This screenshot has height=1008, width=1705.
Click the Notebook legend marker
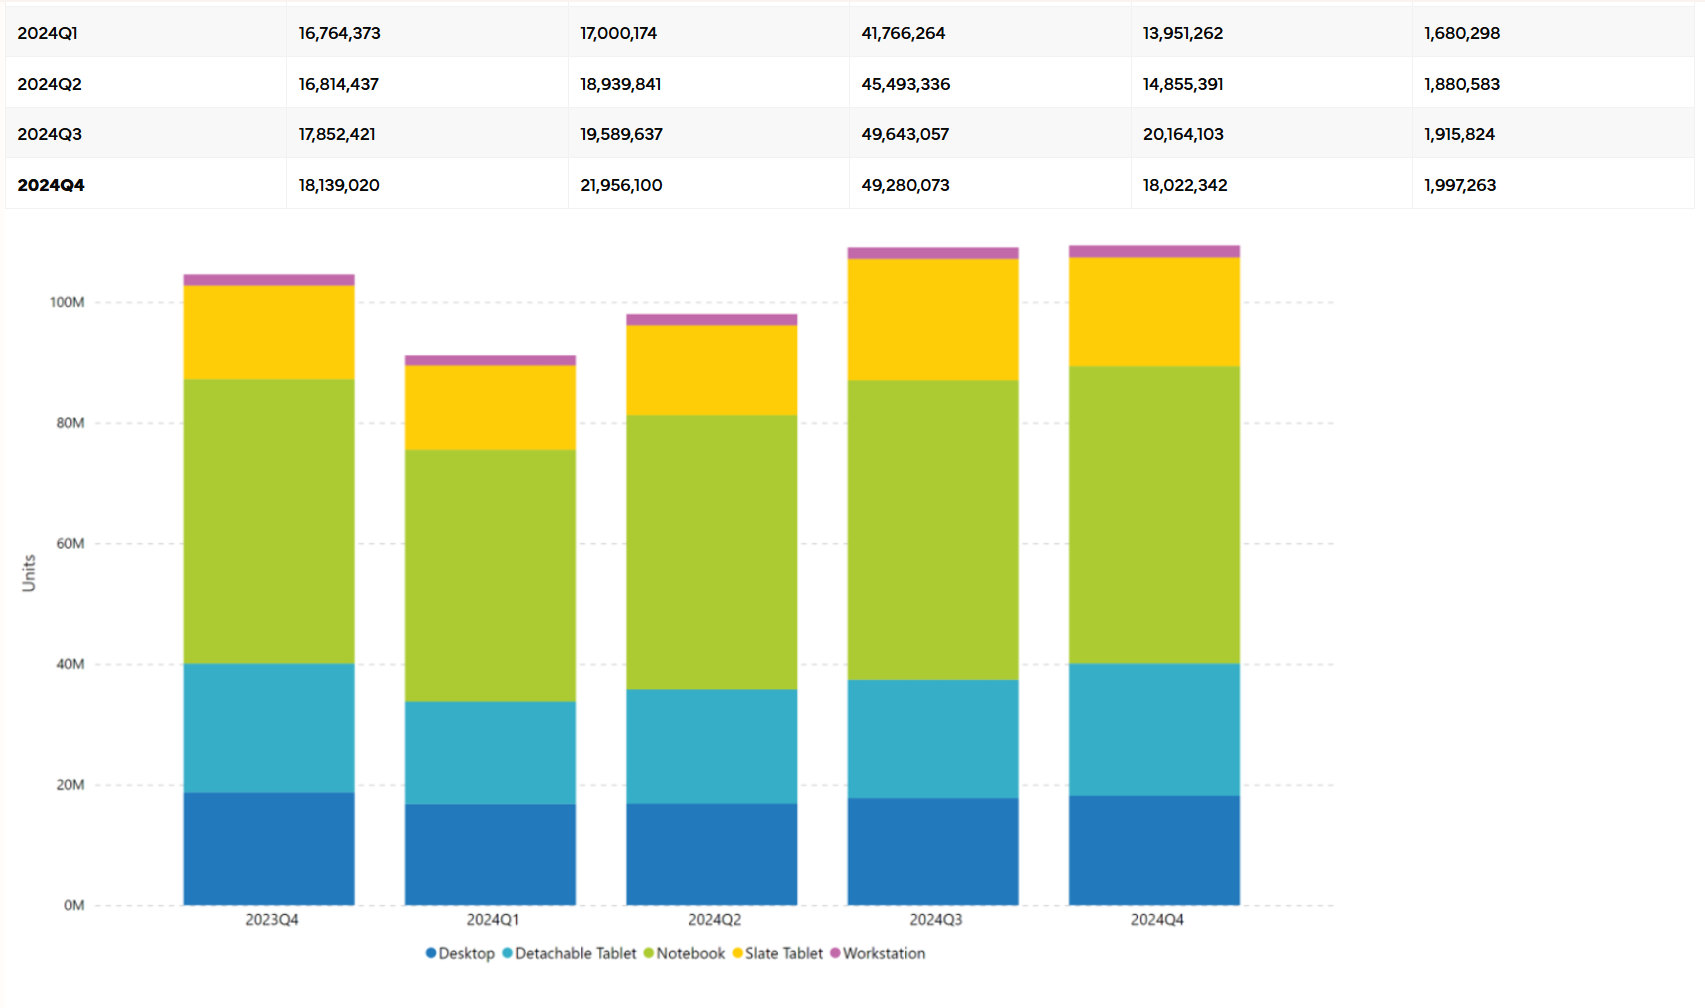coord(648,953)
